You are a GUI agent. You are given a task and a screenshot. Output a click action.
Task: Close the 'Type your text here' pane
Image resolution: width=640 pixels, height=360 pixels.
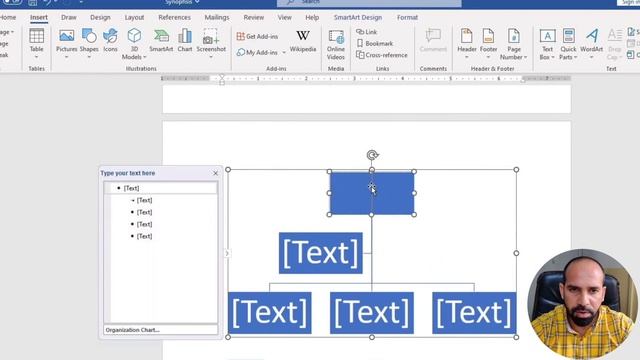216,173
